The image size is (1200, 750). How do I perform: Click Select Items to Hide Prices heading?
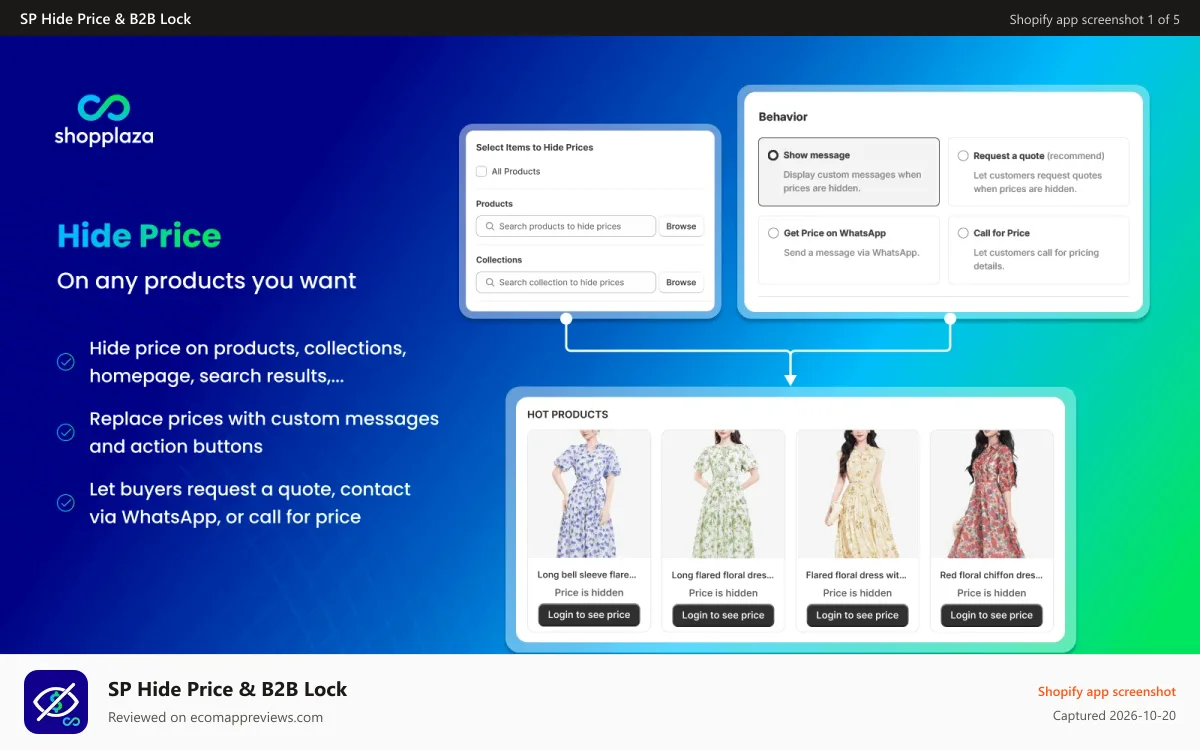[534, 147]
